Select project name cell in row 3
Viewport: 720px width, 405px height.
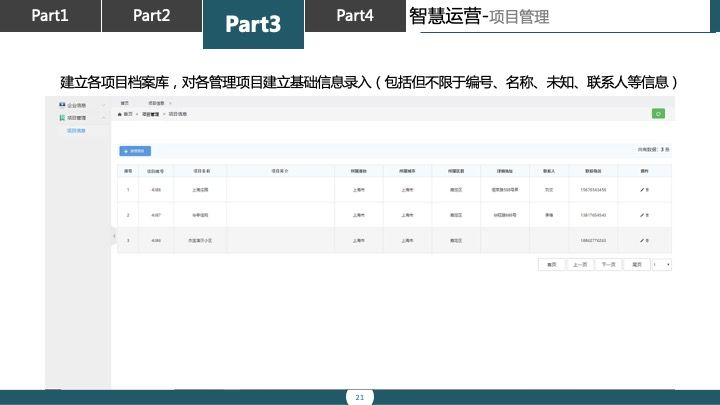(200, 240)
